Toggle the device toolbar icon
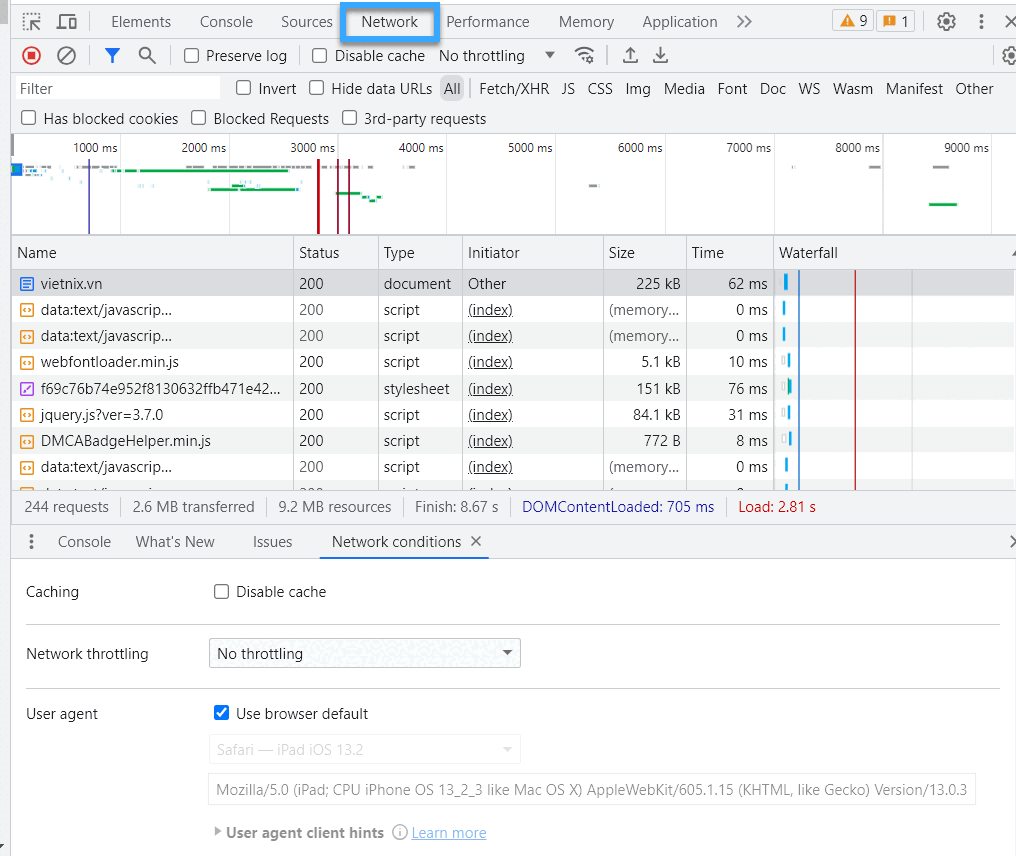Screen dimensions: 1016x856 (67, 22)
